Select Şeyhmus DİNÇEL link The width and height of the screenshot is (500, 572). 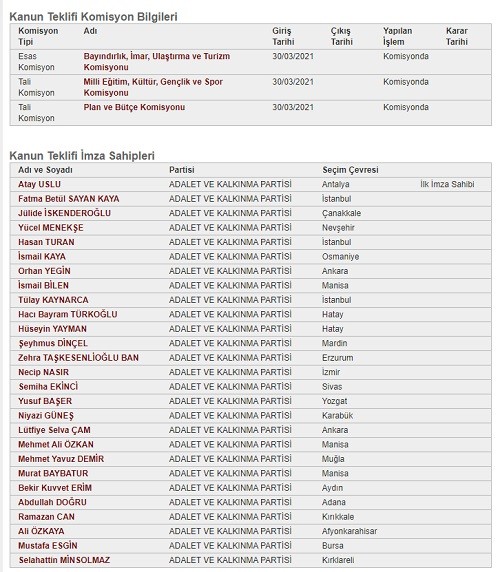click(53, 343)
